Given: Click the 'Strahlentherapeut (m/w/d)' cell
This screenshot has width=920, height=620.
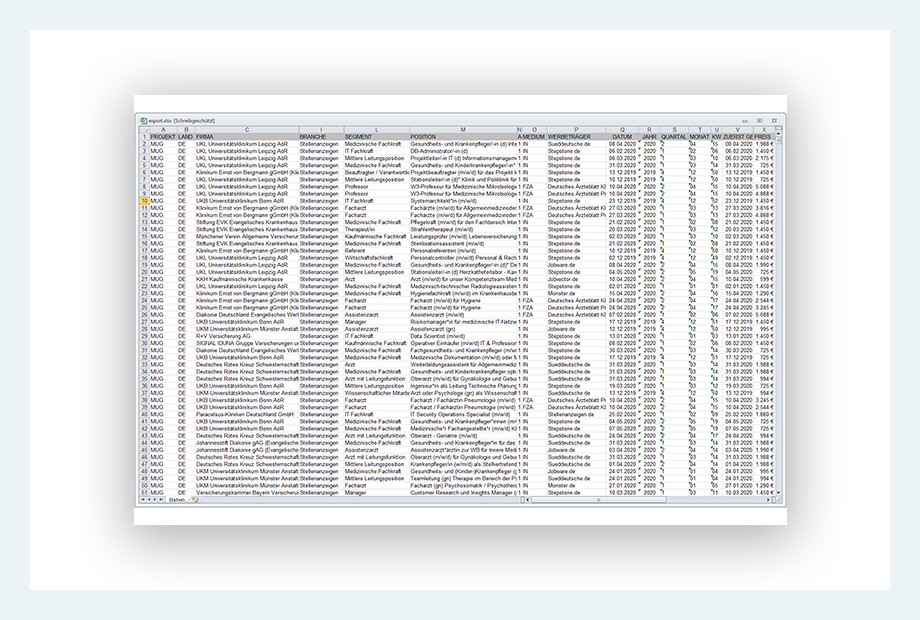Looking at the screenshot, I should pos(463,229).
